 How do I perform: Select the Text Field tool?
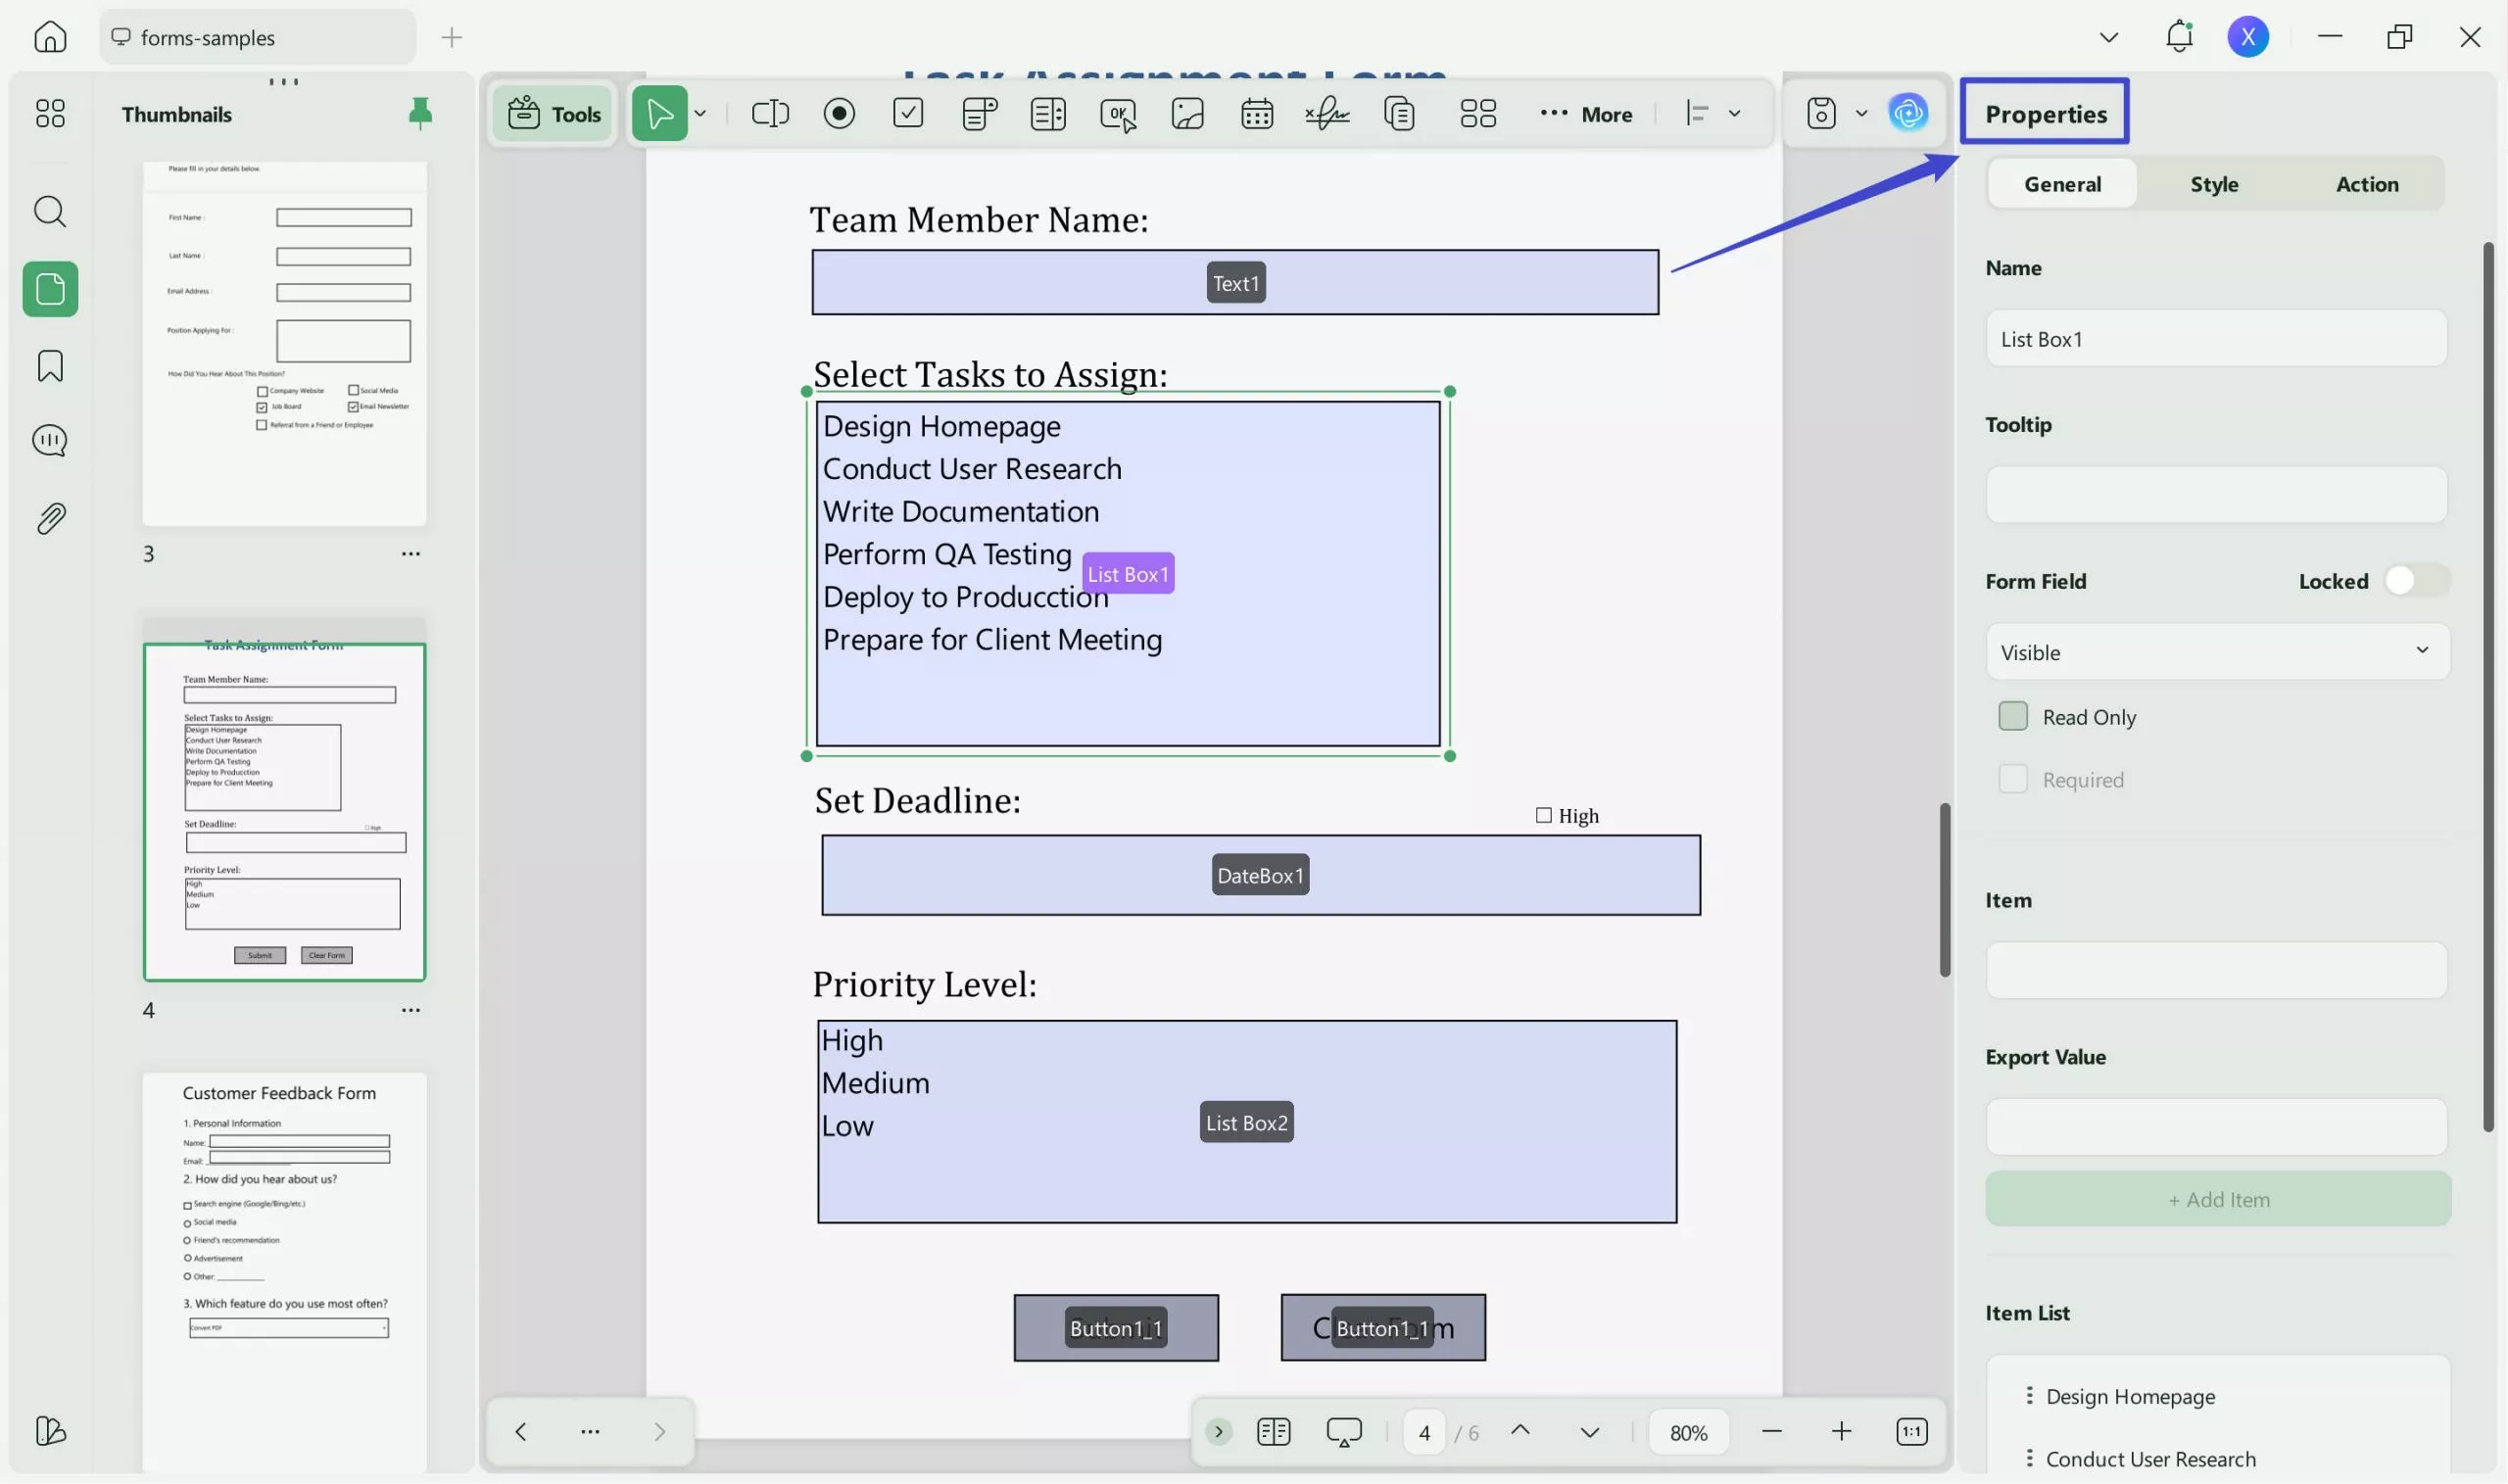coord(770,113)
